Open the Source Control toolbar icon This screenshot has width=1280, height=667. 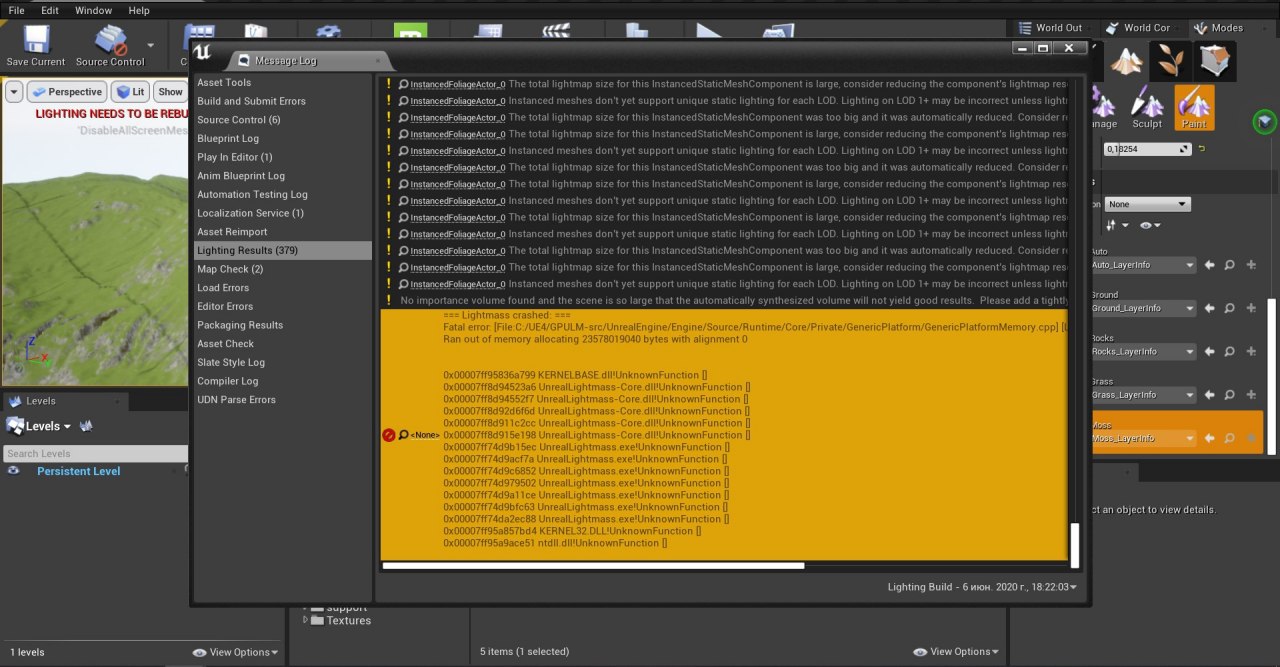coord(110,40)
